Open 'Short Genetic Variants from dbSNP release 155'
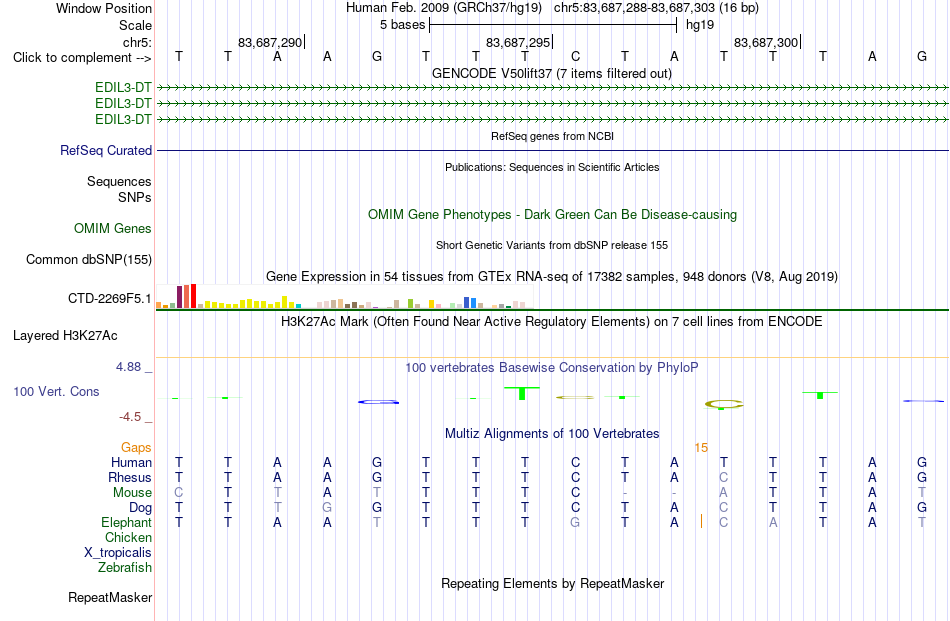The height and width of the screenshot is (621, 950). pos(552,245)
